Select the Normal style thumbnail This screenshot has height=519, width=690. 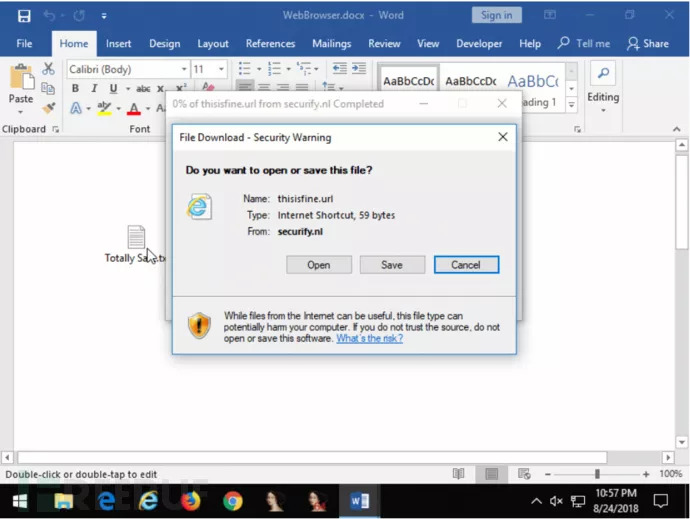click(409, 81)
